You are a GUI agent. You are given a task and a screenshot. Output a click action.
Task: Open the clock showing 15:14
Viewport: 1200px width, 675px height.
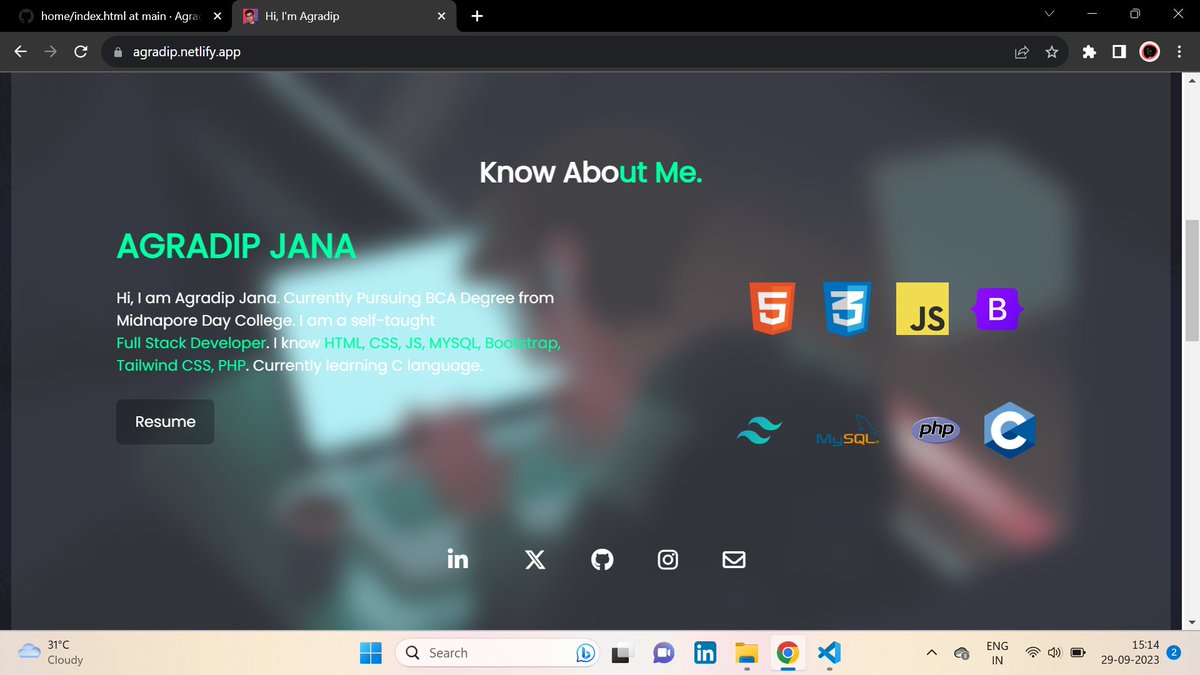tap(1131, 653)
